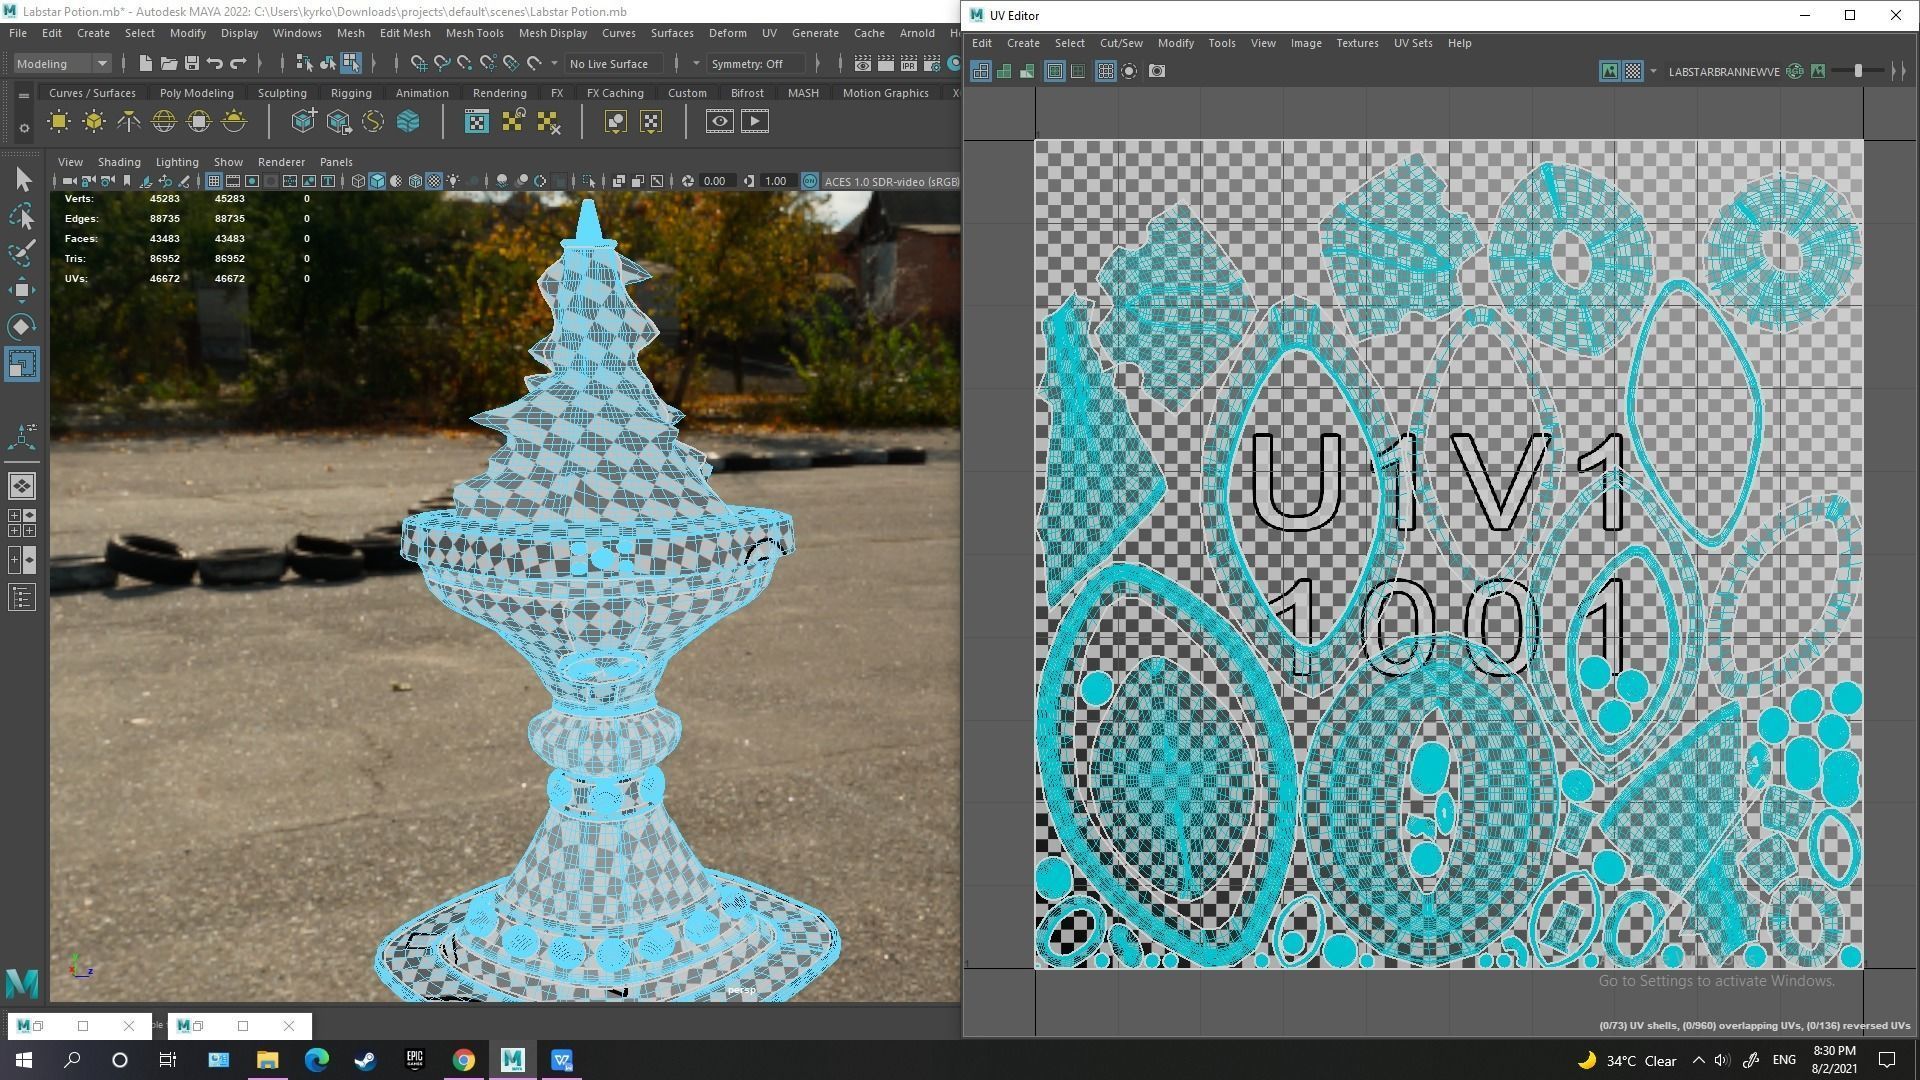The image size is (1920, 1080).
Task: Select the Rotate tool in toolbox
Action: coord(22,327)
